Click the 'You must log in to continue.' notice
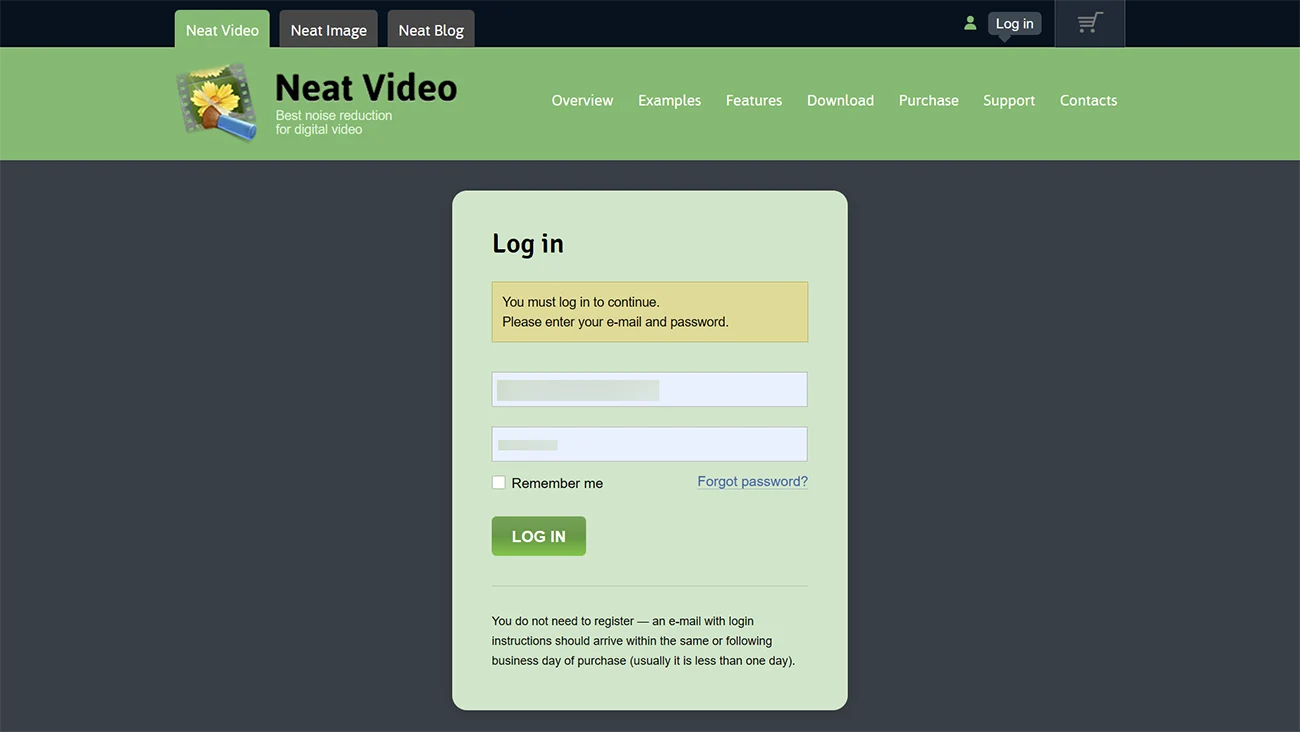This screenshot has width=1300, height=732. pyautogui.click(x=649, y=312)
